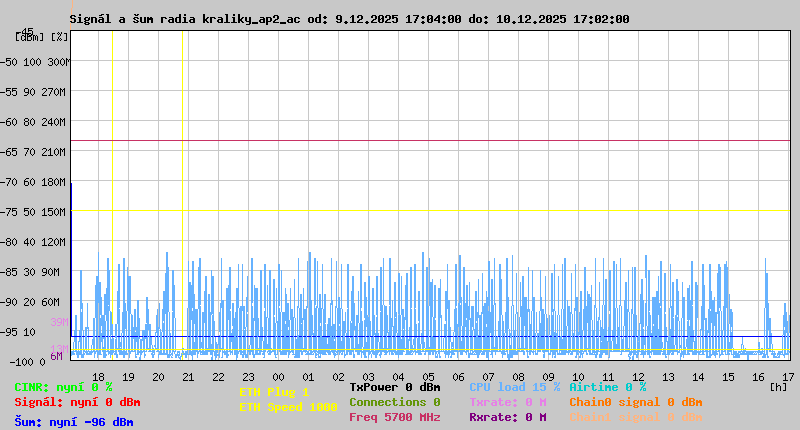Screen dimensions: 800x430
Task: Click the horizontal magenta frequency line
Action: coord(430,141)
